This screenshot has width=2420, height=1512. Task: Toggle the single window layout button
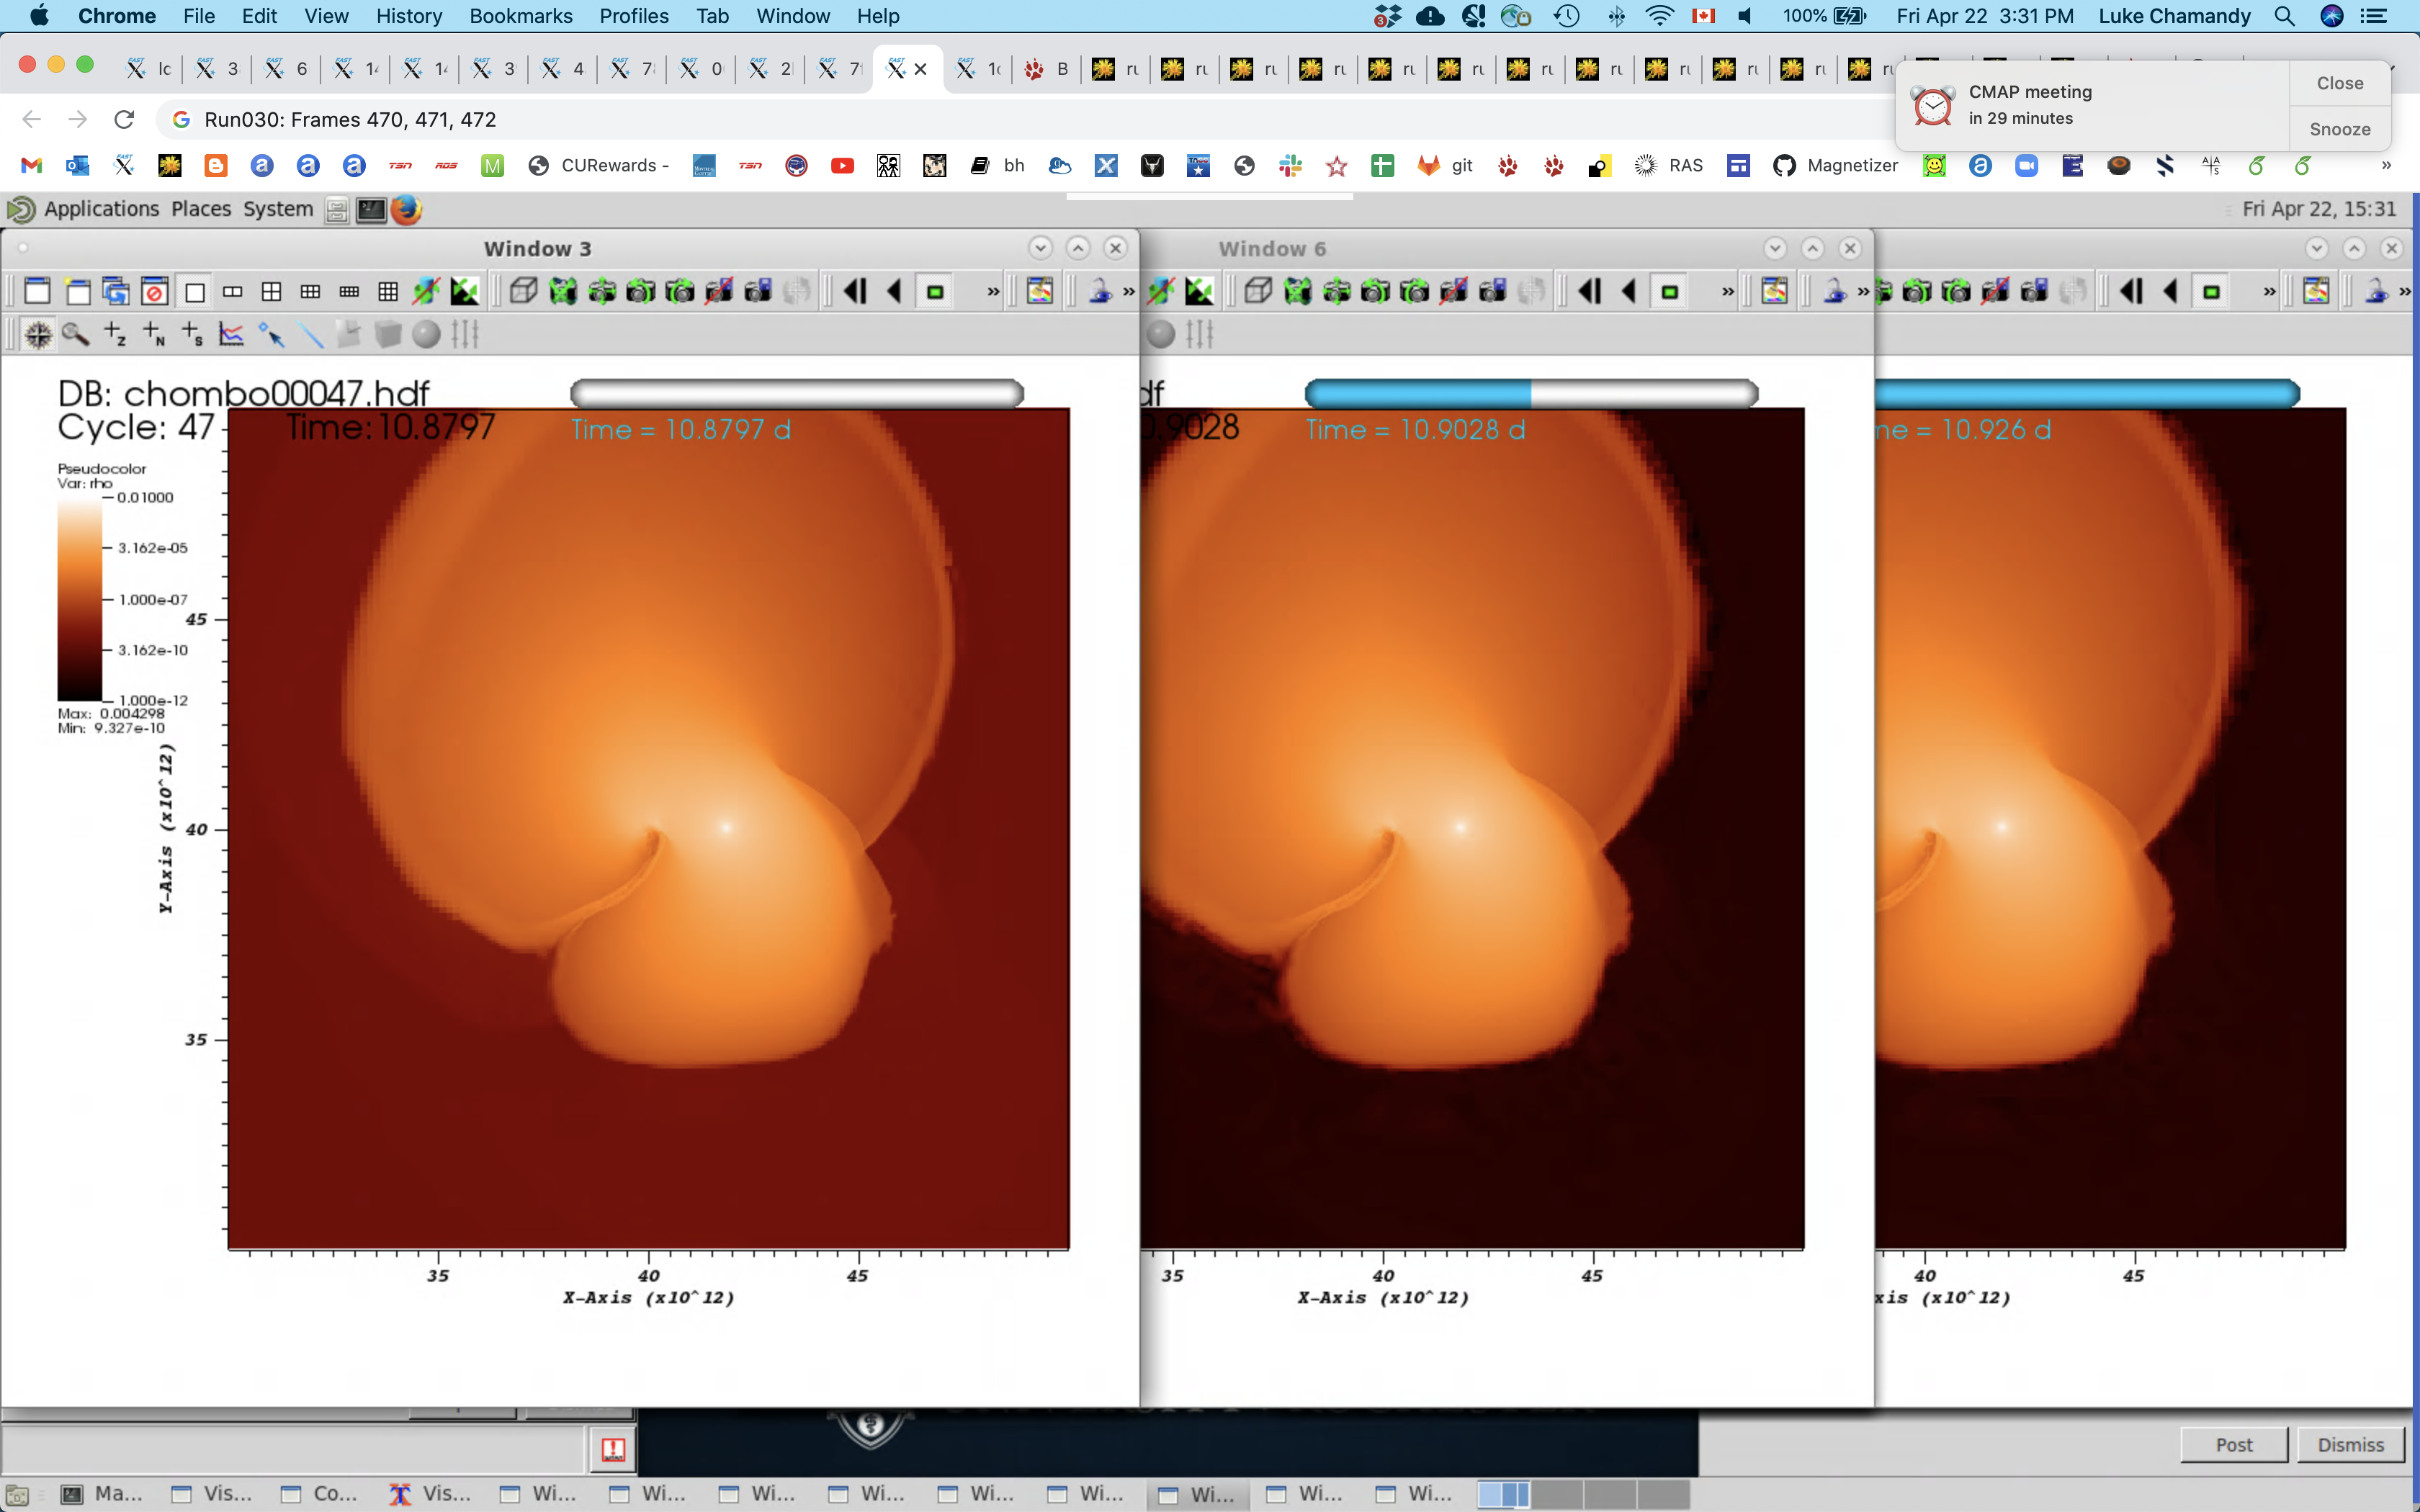coord(194,292)
